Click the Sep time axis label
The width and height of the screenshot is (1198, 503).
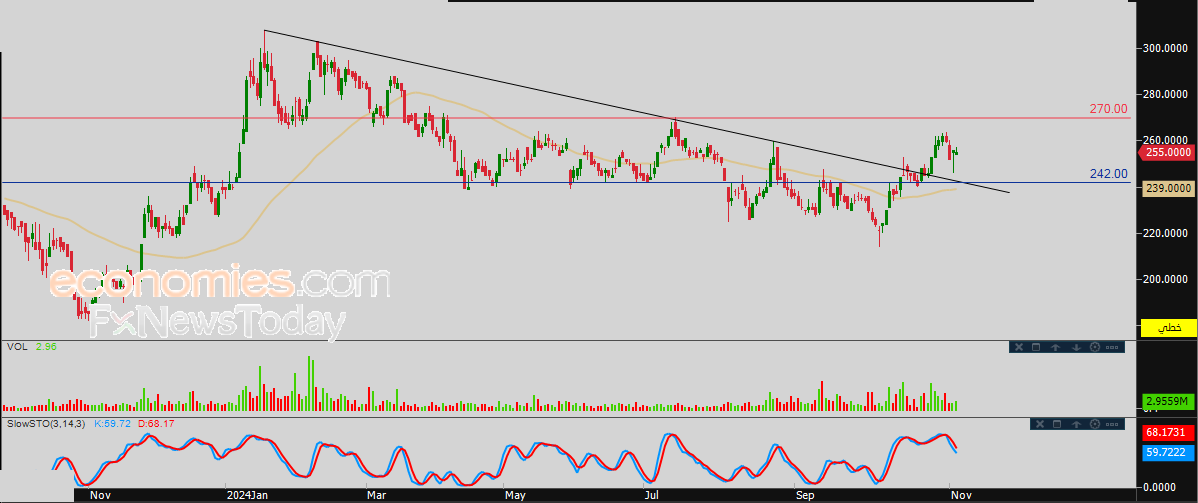[805, 495]
